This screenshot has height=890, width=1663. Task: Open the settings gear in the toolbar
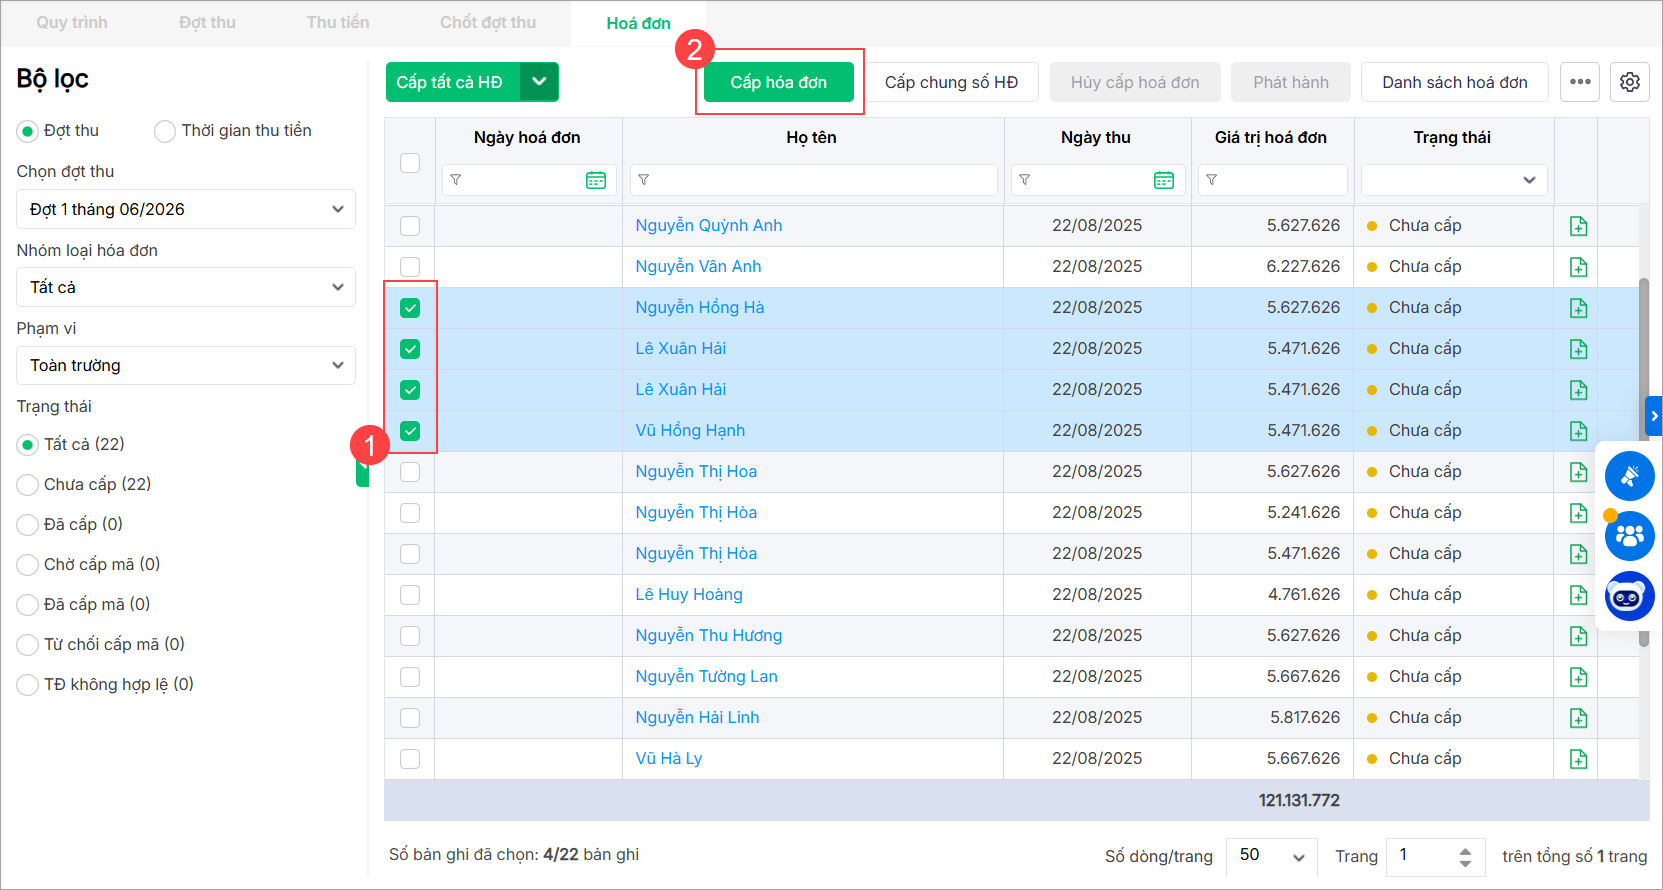tap(1630, 82)
